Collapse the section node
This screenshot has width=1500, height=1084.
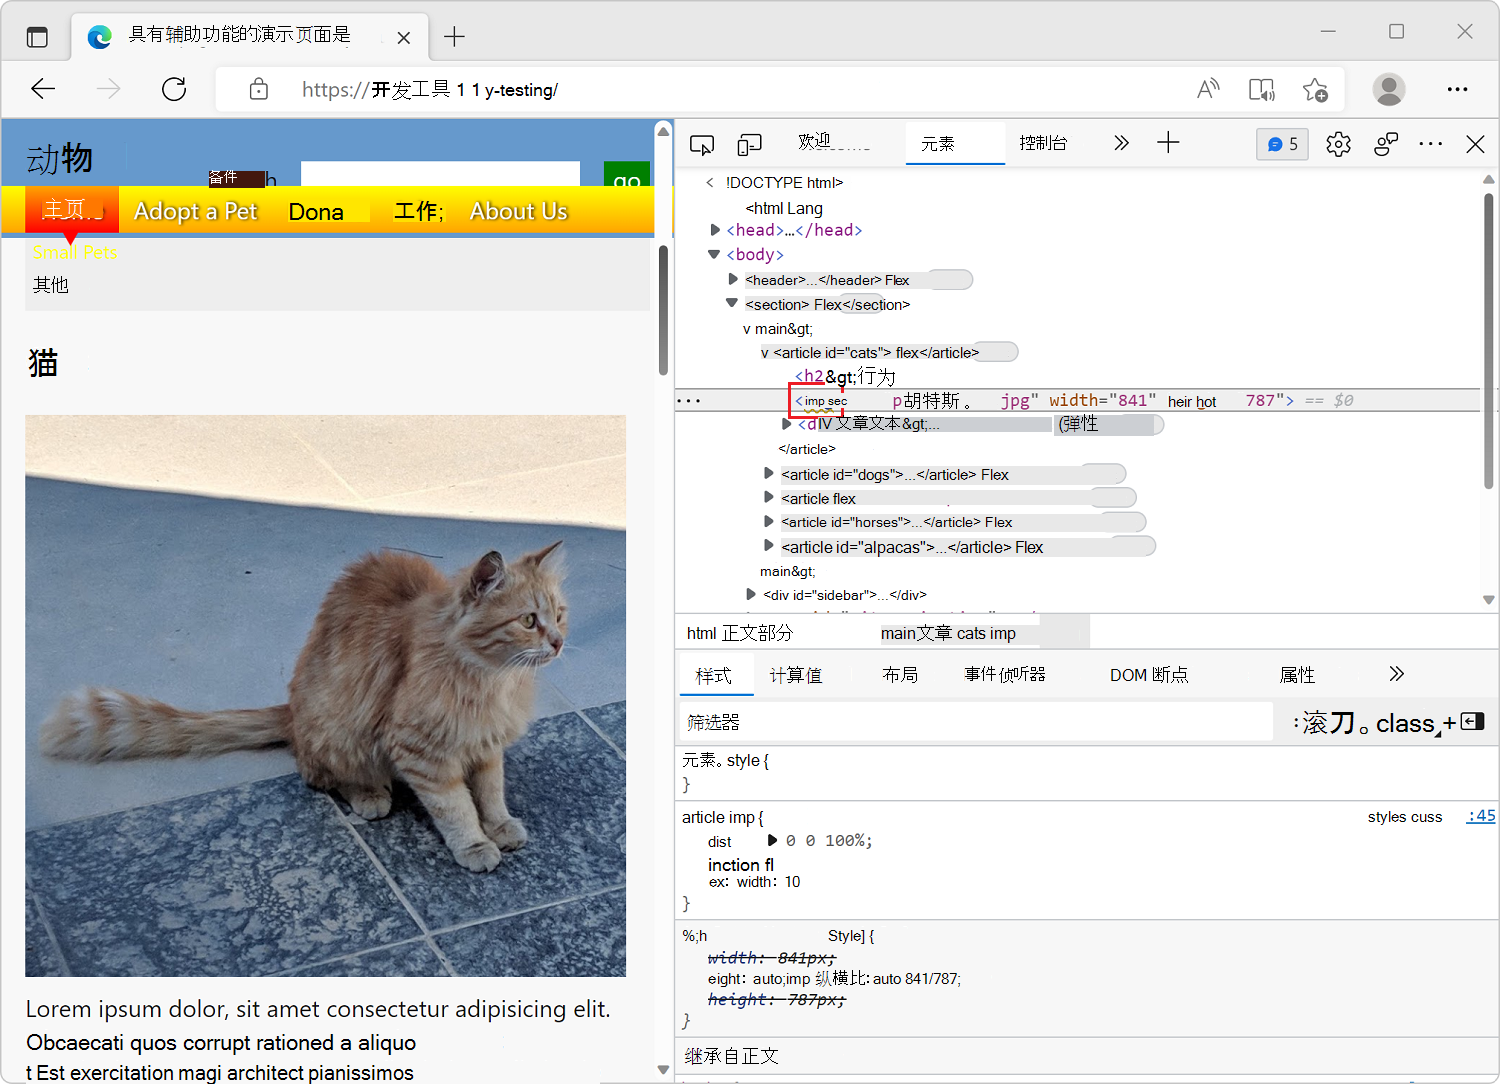pyautogui.click(x=732, y=303)
